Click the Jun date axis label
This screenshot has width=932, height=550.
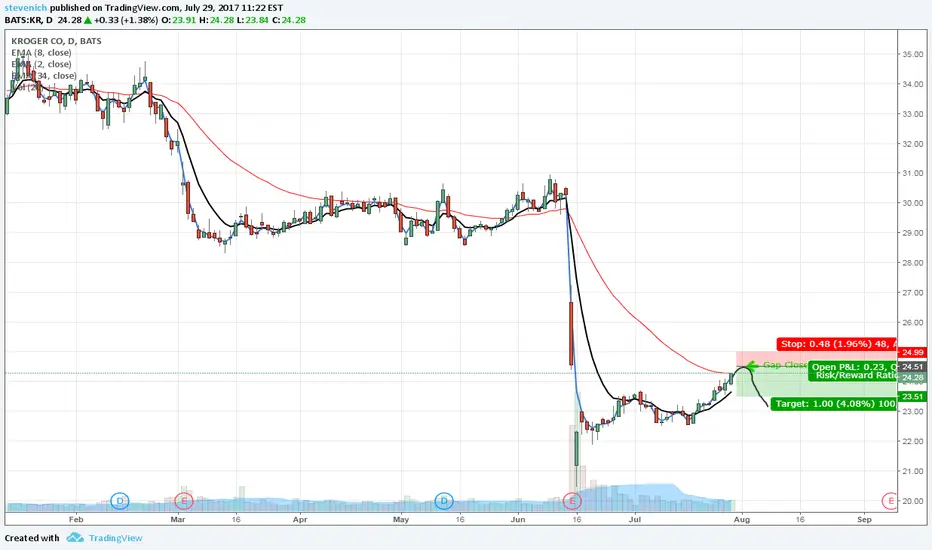(x=518, y=519)
